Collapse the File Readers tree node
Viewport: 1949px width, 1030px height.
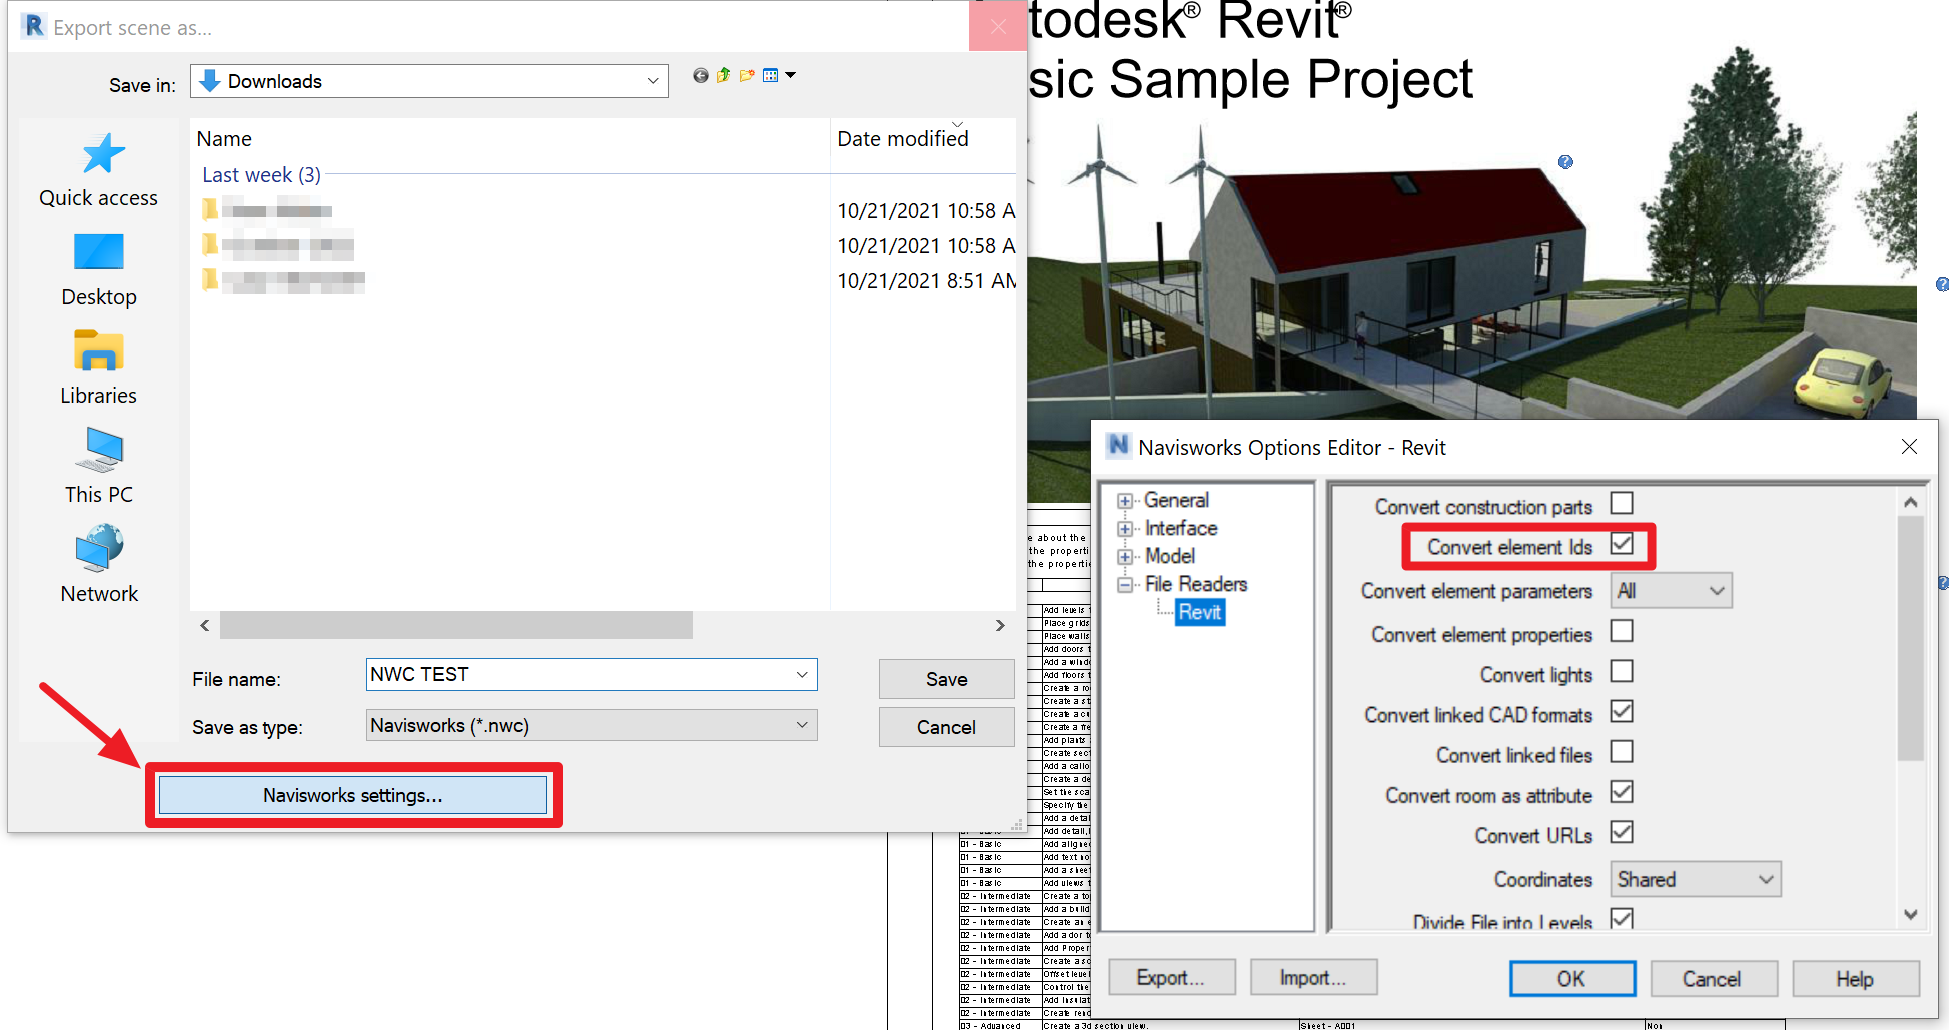(x=1126, y=585)
